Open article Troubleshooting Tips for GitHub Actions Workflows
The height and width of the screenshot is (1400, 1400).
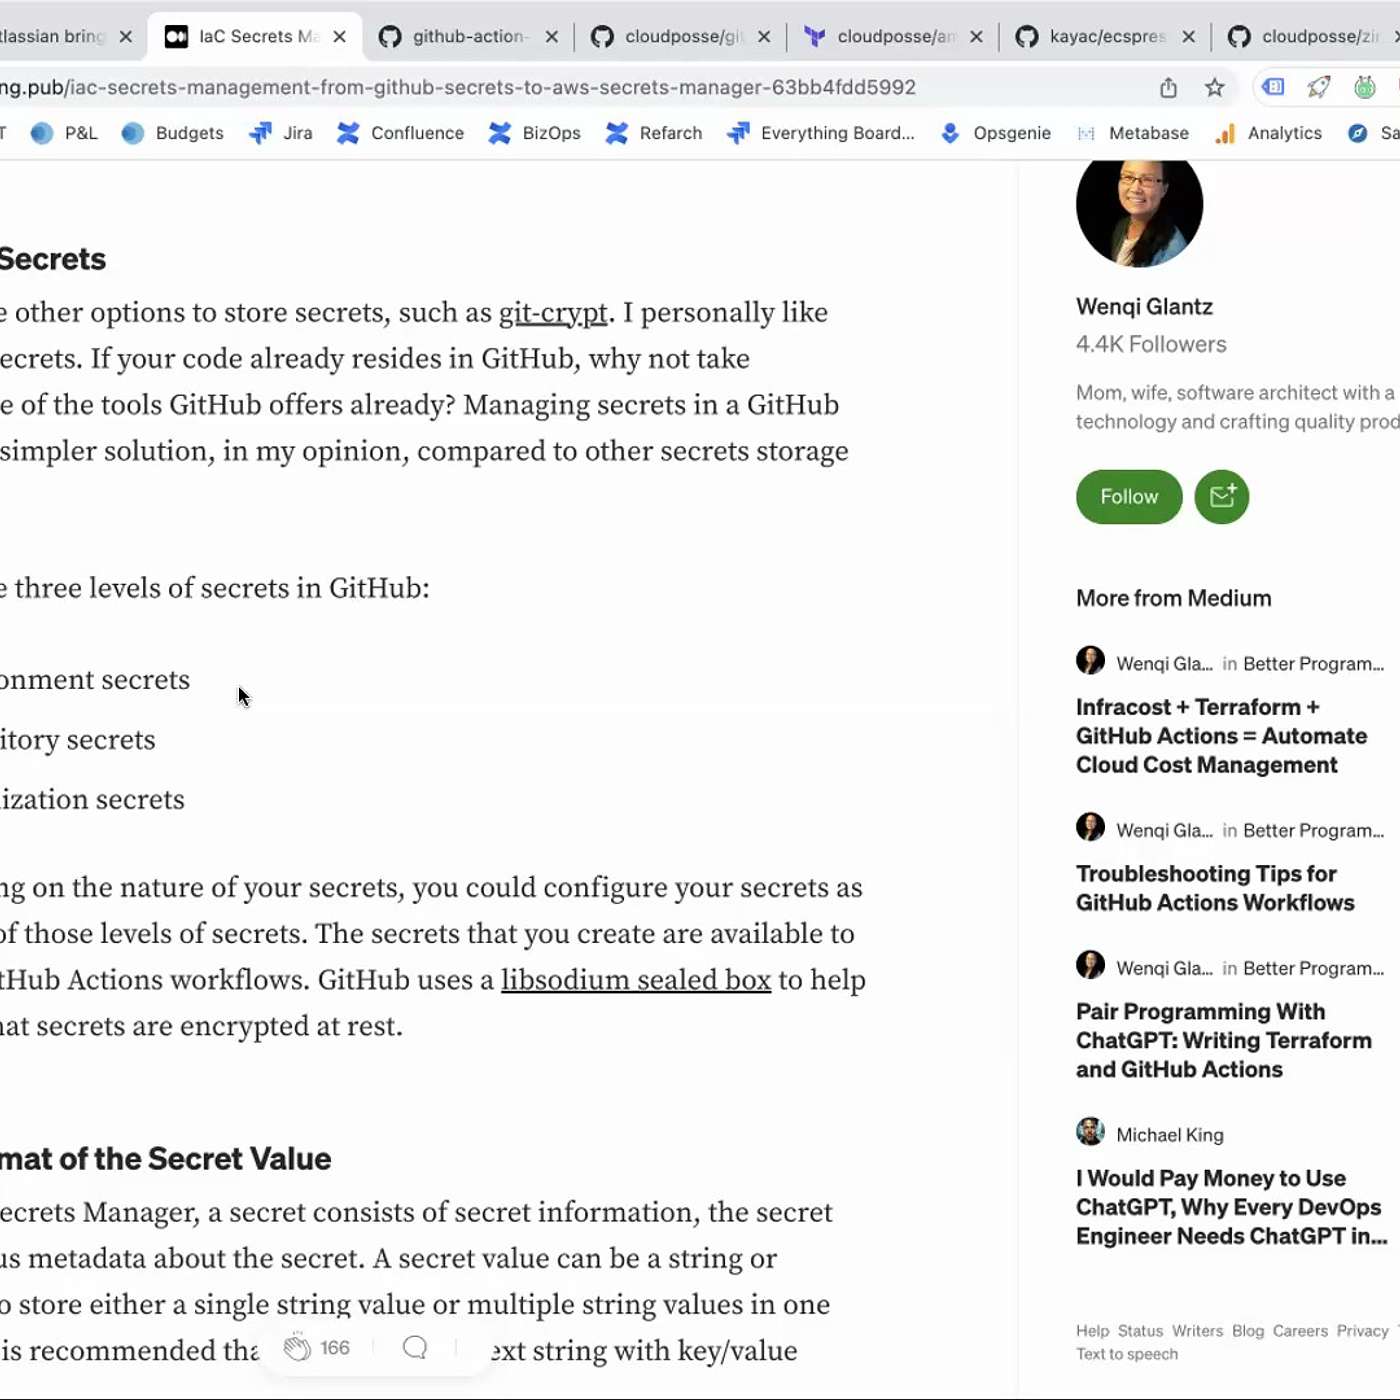pyautogui.click(x=1215, y=888)
